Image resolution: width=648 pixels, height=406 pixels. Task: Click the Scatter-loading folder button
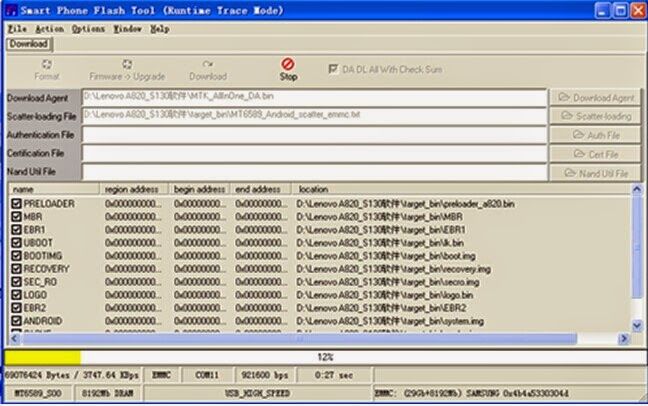pyautogui.click(x=596, y=116)
